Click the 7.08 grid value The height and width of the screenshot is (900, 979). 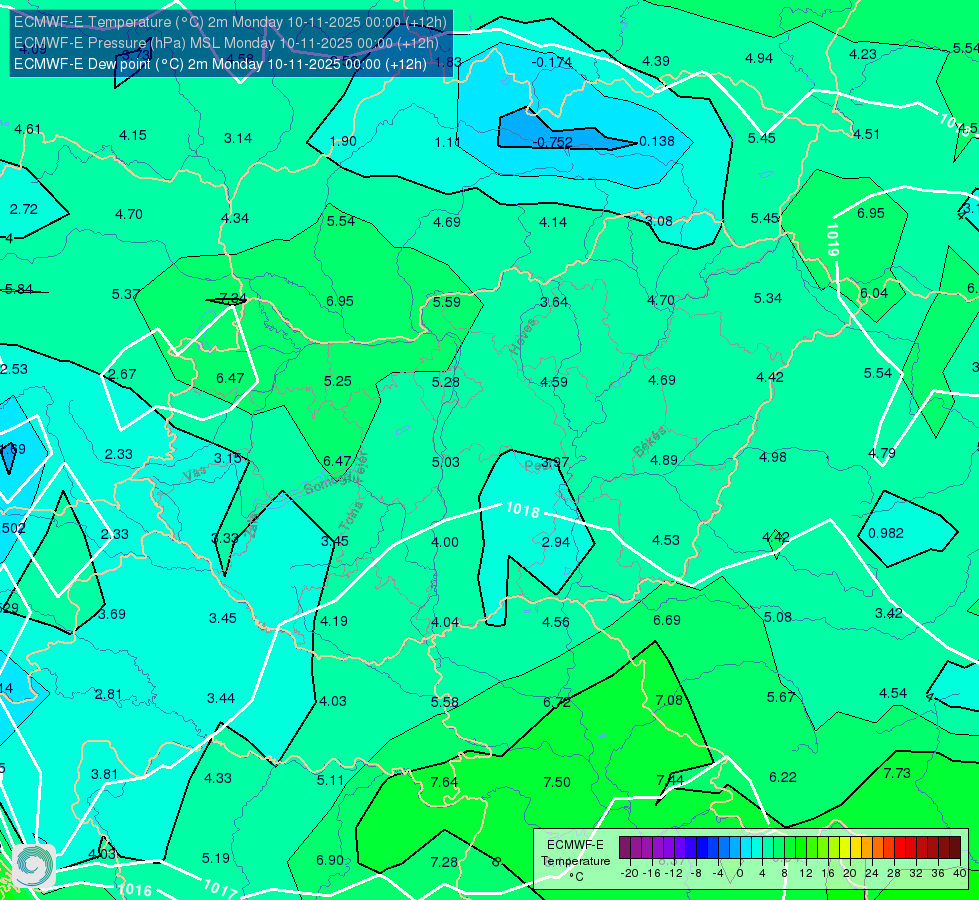pyautogui.click(x=669, y=700)
